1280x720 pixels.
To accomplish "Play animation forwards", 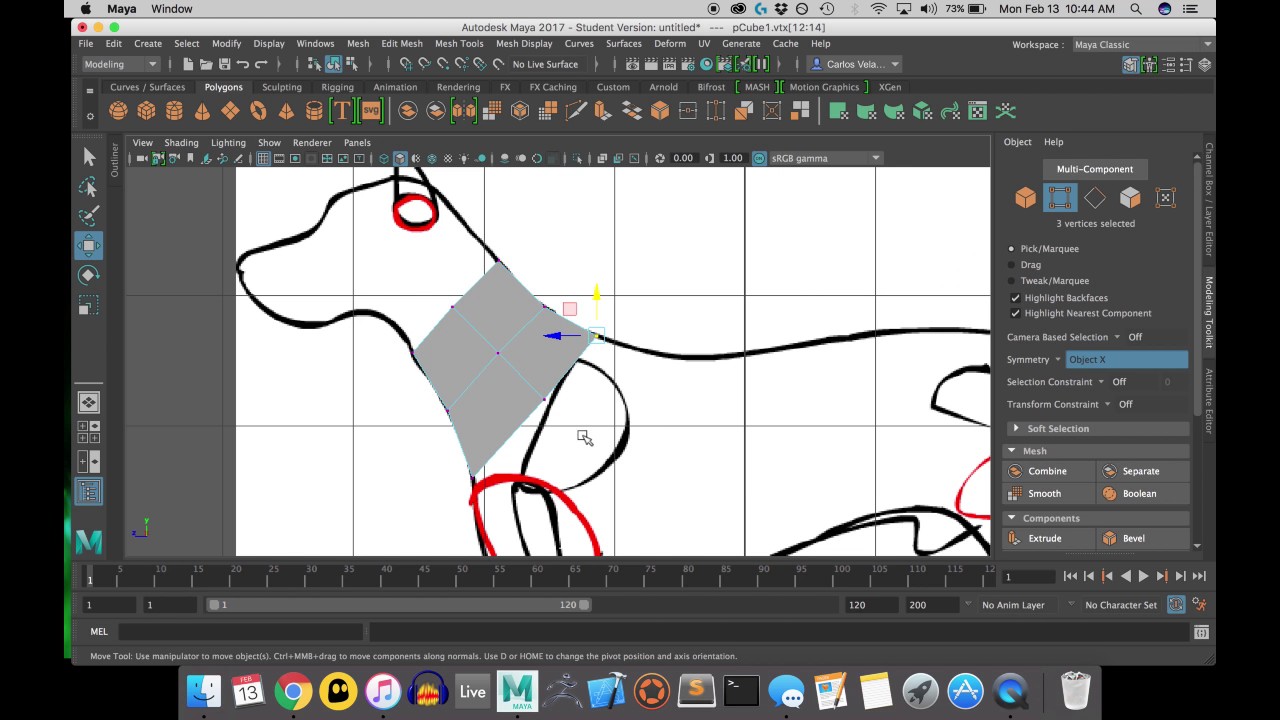I will (1143, 576).
